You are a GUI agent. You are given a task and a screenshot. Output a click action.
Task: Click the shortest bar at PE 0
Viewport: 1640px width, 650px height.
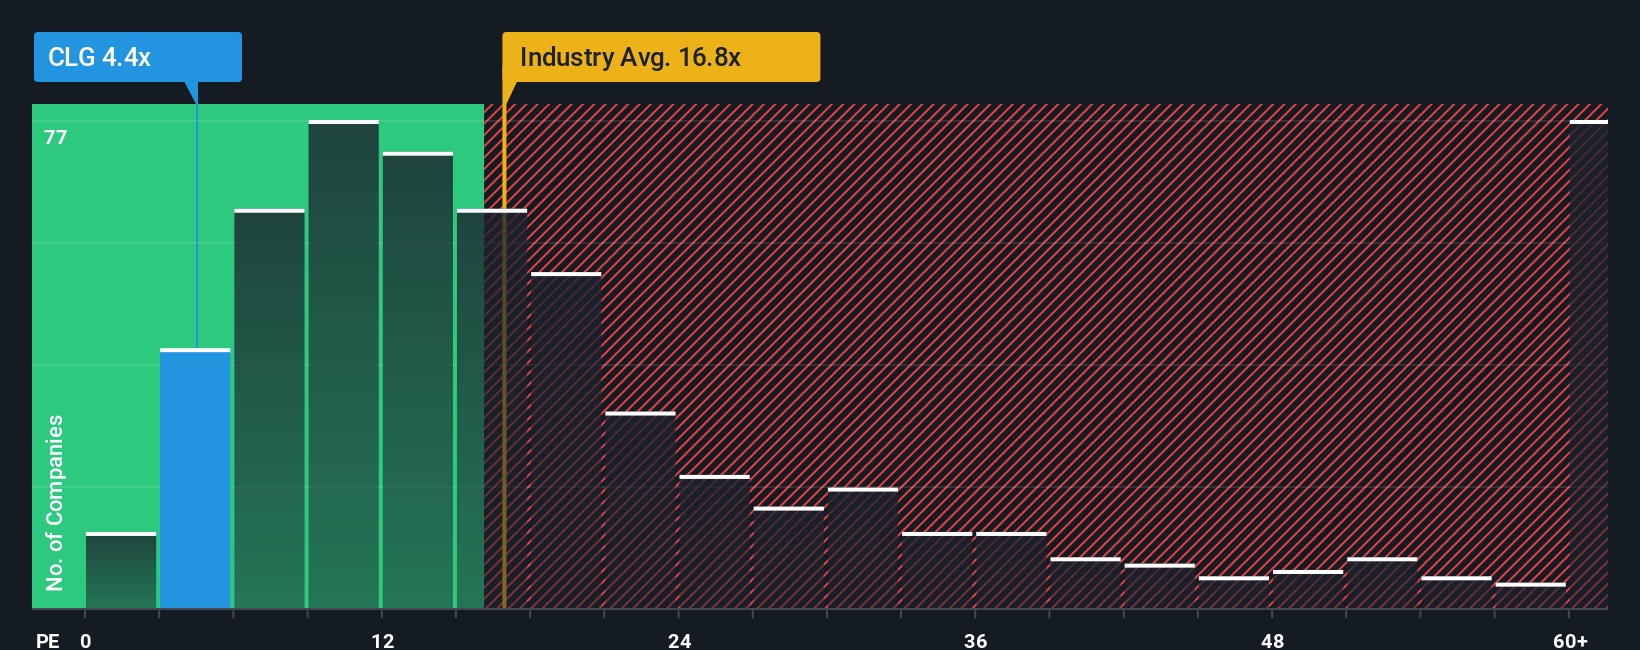tap(121, 570)
